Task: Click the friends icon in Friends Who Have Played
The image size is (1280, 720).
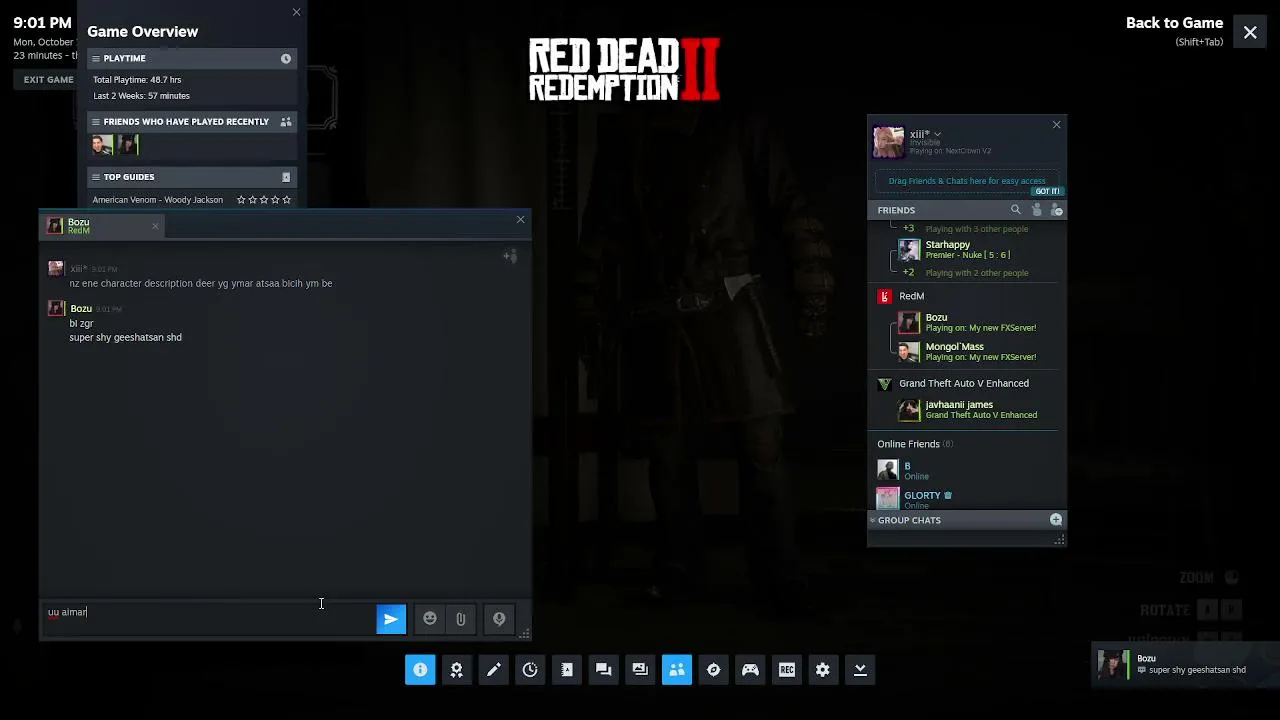Action: [x=286, y=122]
